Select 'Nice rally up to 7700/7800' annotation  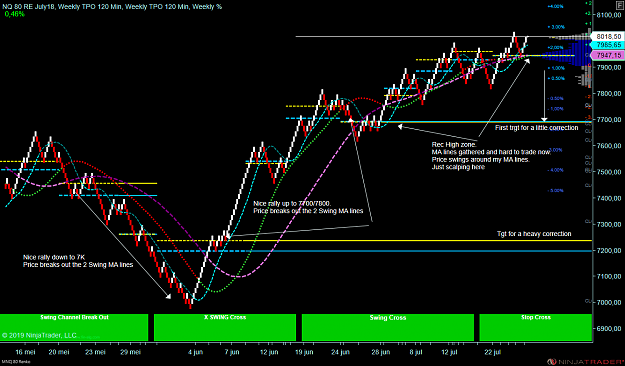click(292, 204)
